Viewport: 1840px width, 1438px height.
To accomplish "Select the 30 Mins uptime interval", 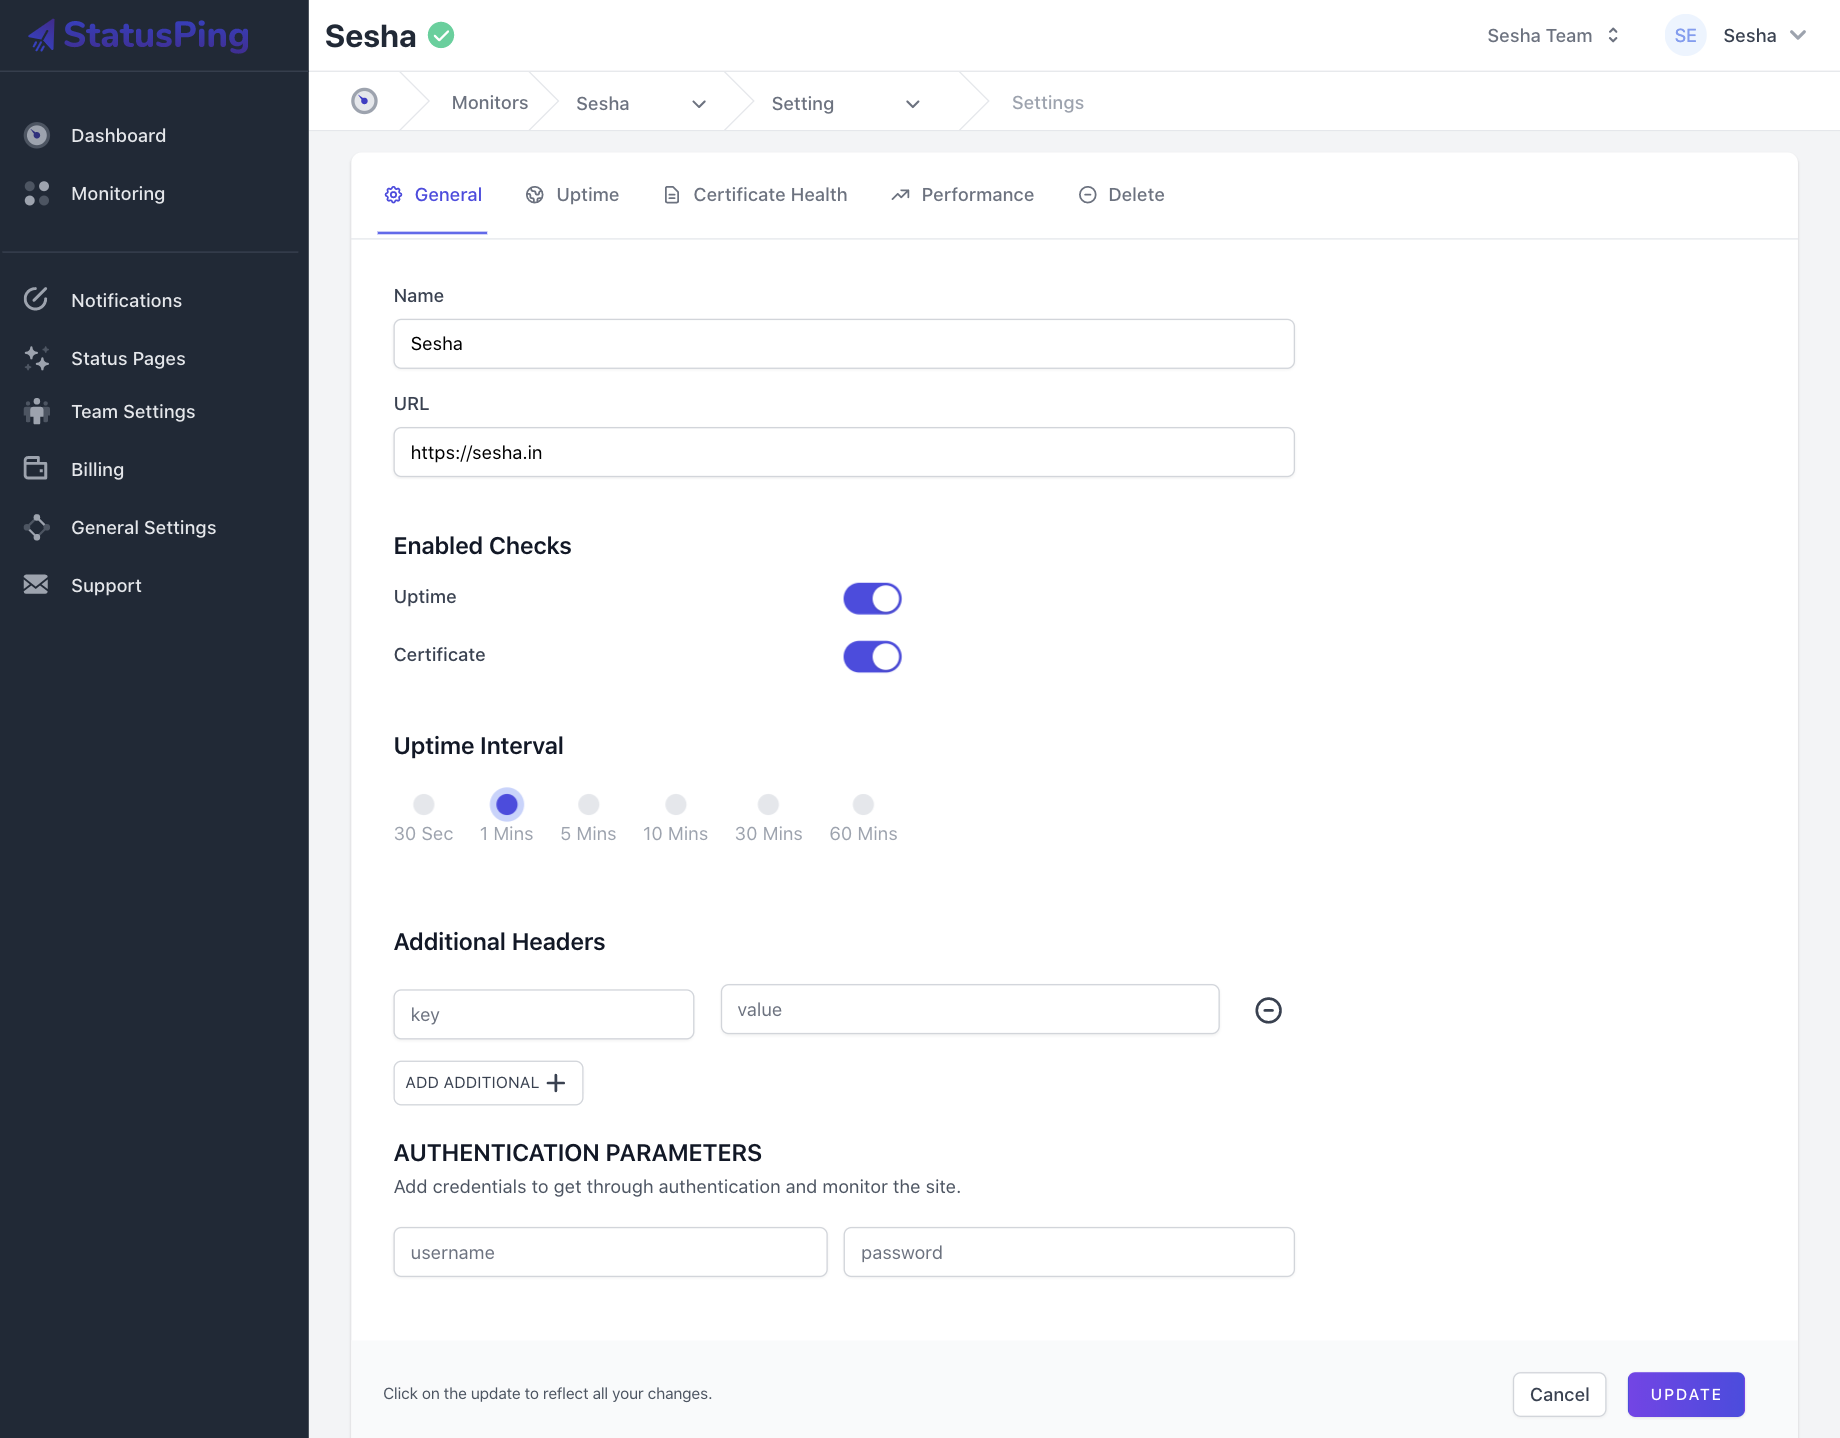I will [x=768, y=804].
